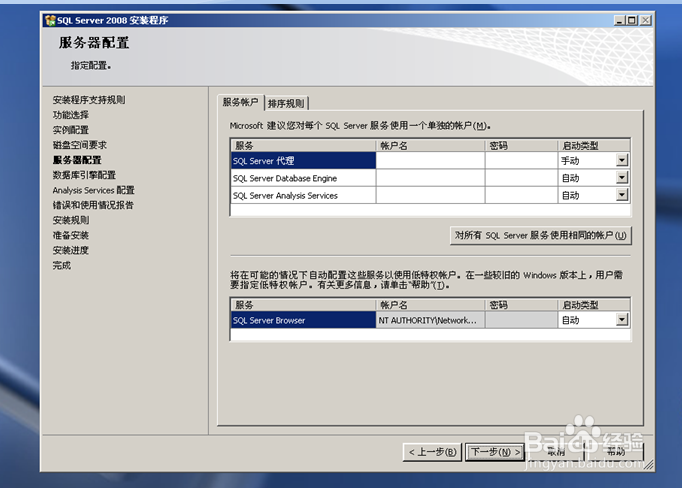Click the 启动类型 header of the upper table
The width and height of the screenshot is (682, 488).
[x=594, y=145]
